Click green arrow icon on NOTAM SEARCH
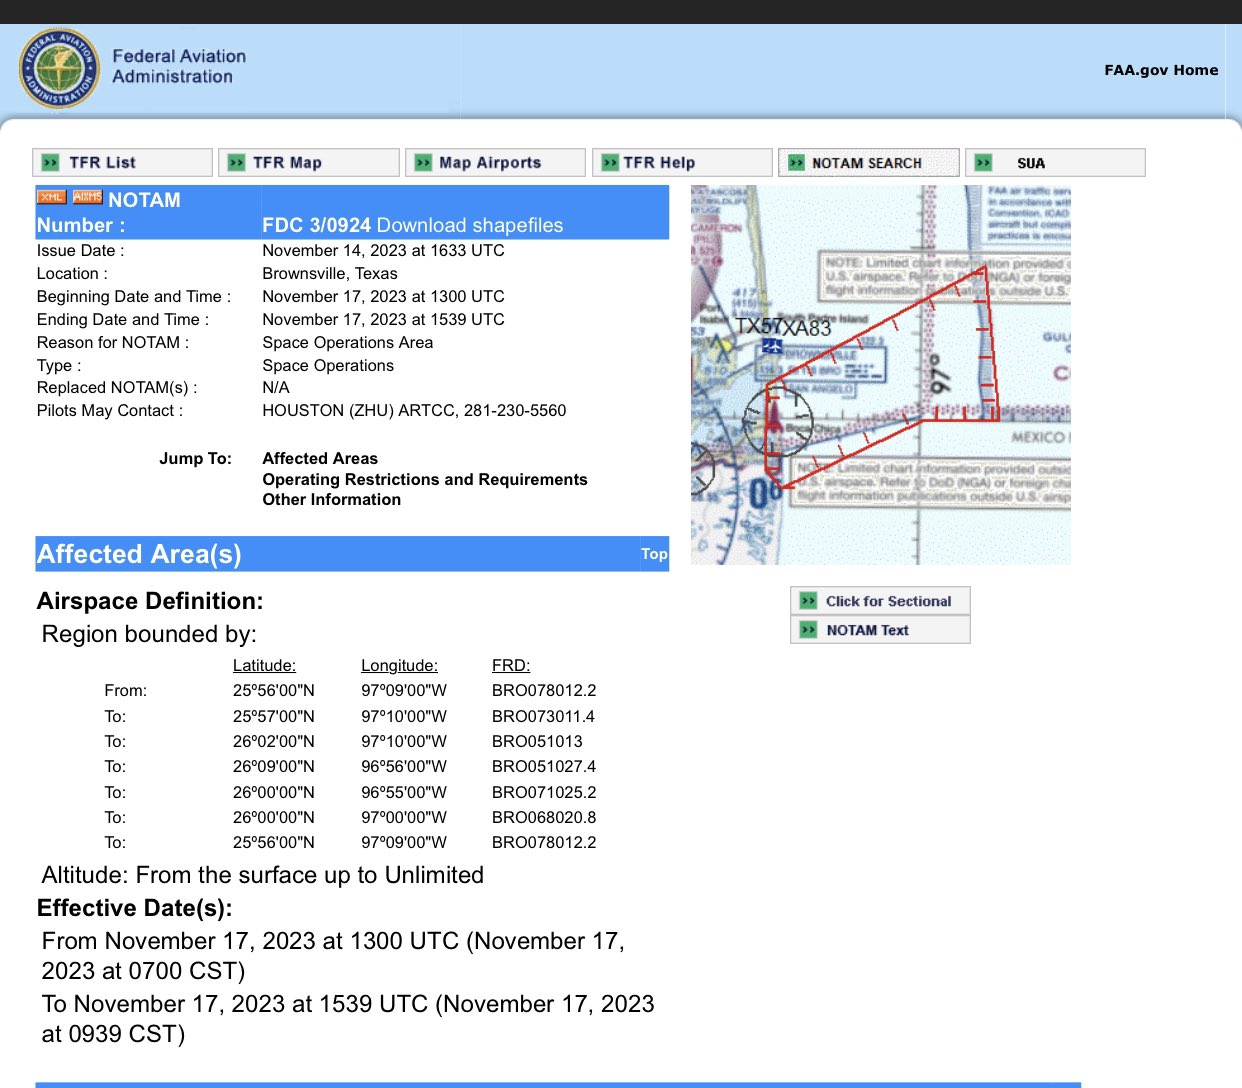The height and width of the screenshot is (1088, 1242). (796, 162)
